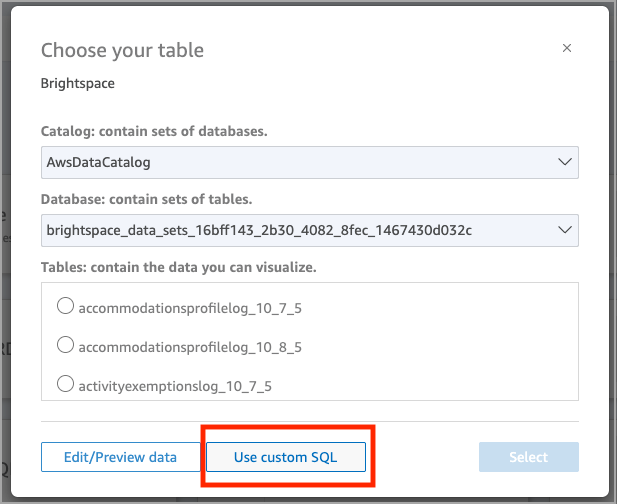Click the Brightspace data source name
This screenshot has width=617, height=504.
click(78, 83)
